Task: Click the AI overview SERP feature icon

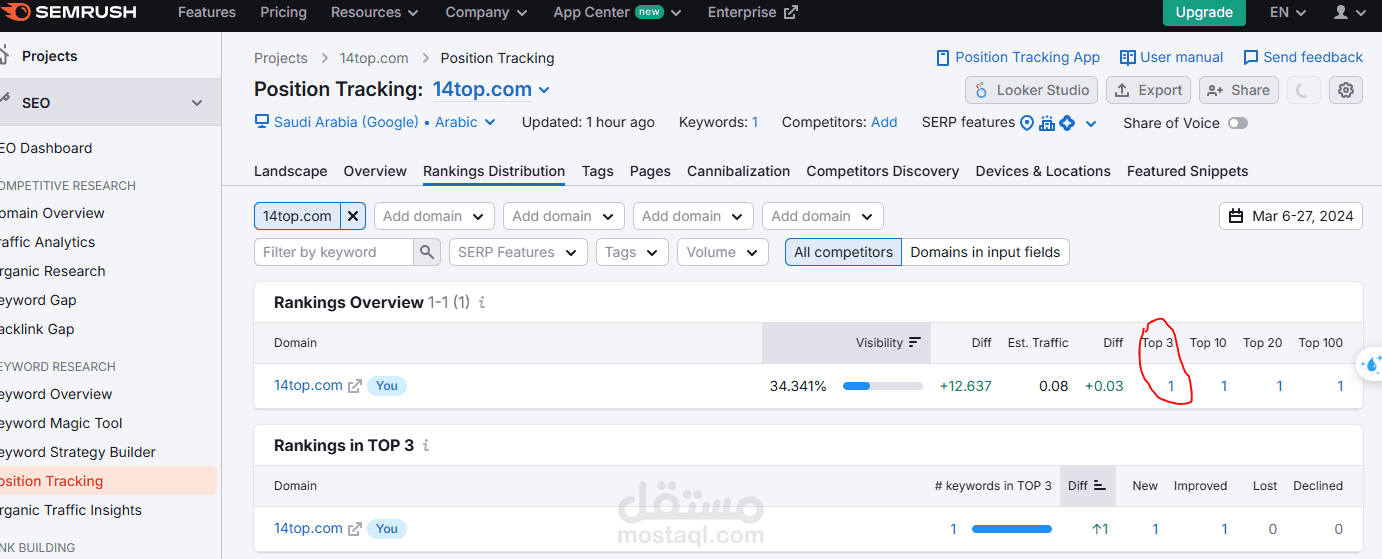Action: [1067, 123]
